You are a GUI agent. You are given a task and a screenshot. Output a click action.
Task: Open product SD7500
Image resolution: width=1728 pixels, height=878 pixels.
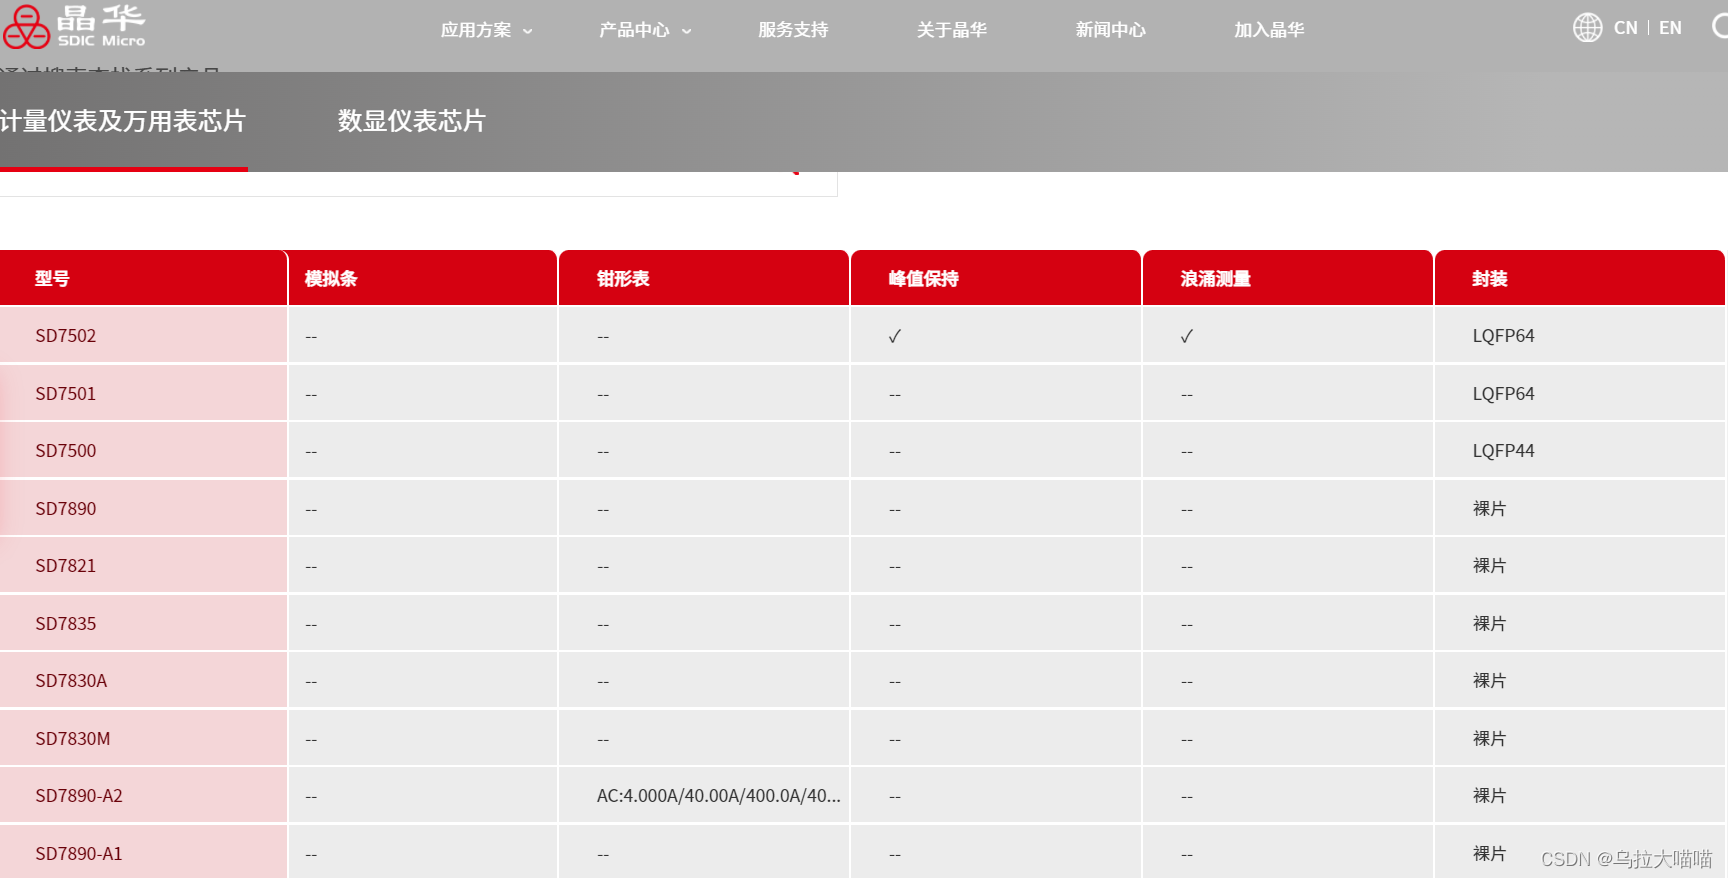66,451
